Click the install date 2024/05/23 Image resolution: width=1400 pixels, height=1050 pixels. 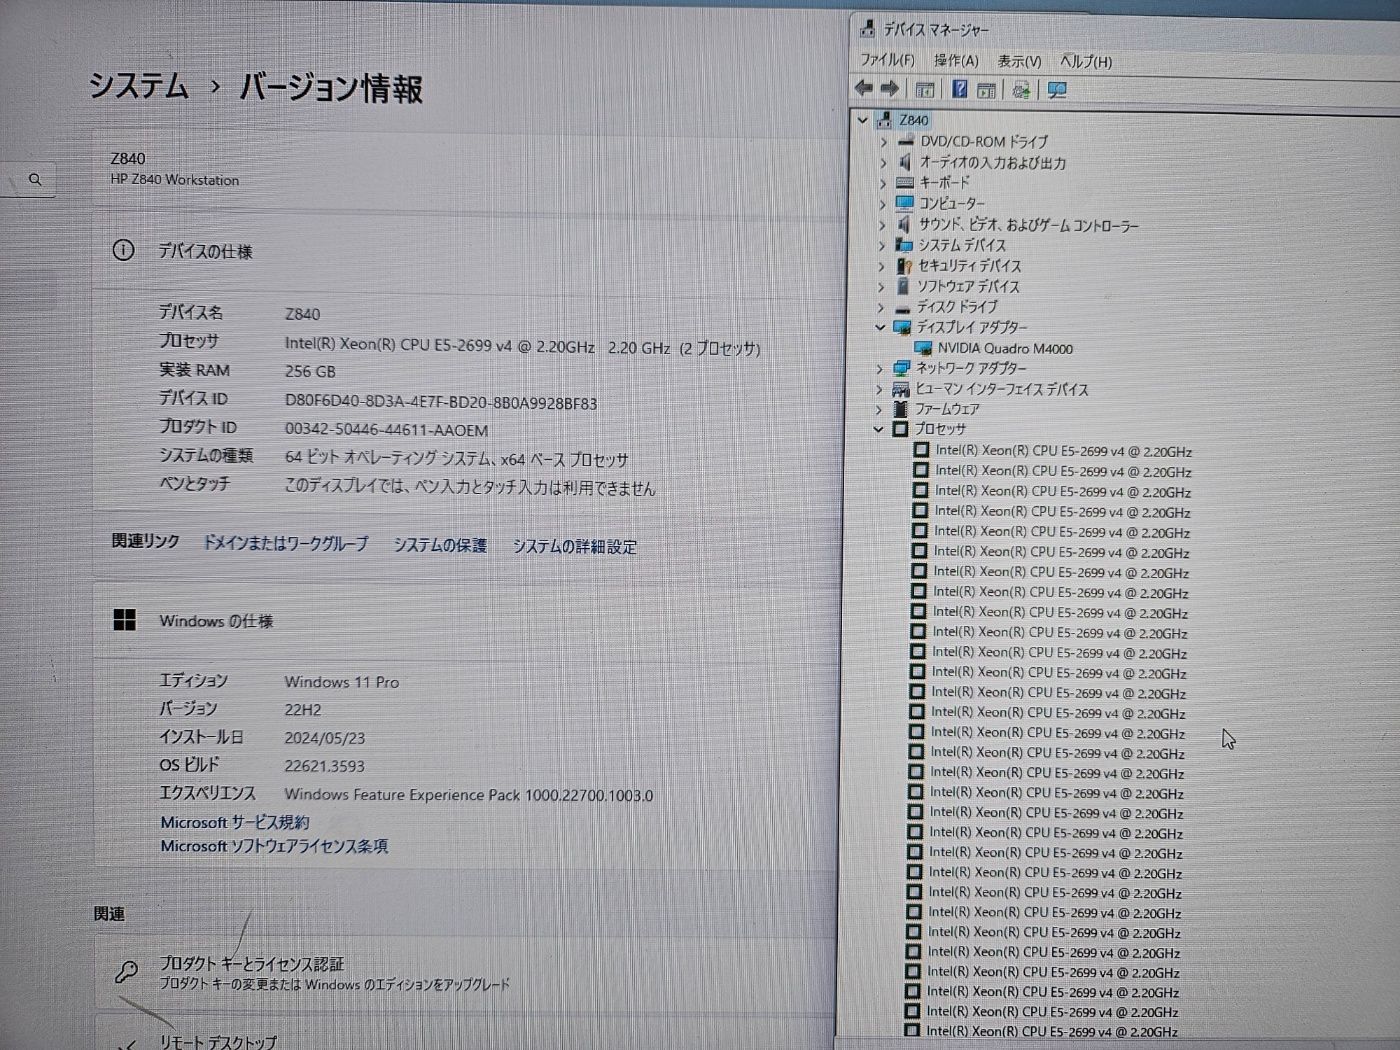click(325, 738)
